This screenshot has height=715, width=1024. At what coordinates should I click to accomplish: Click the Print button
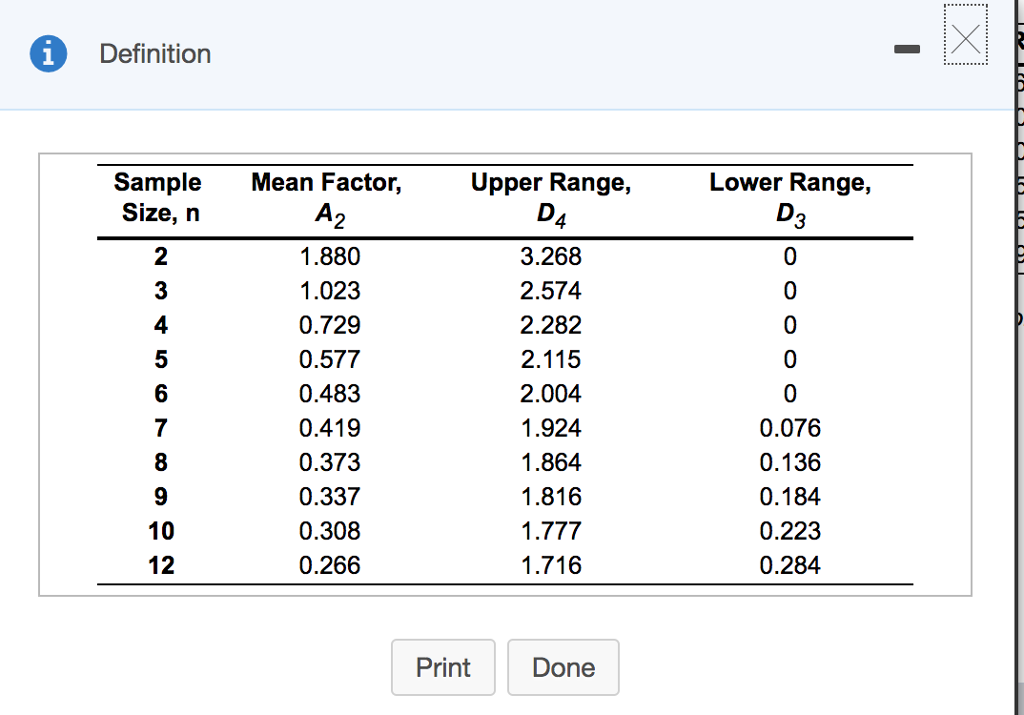point(443,667)
